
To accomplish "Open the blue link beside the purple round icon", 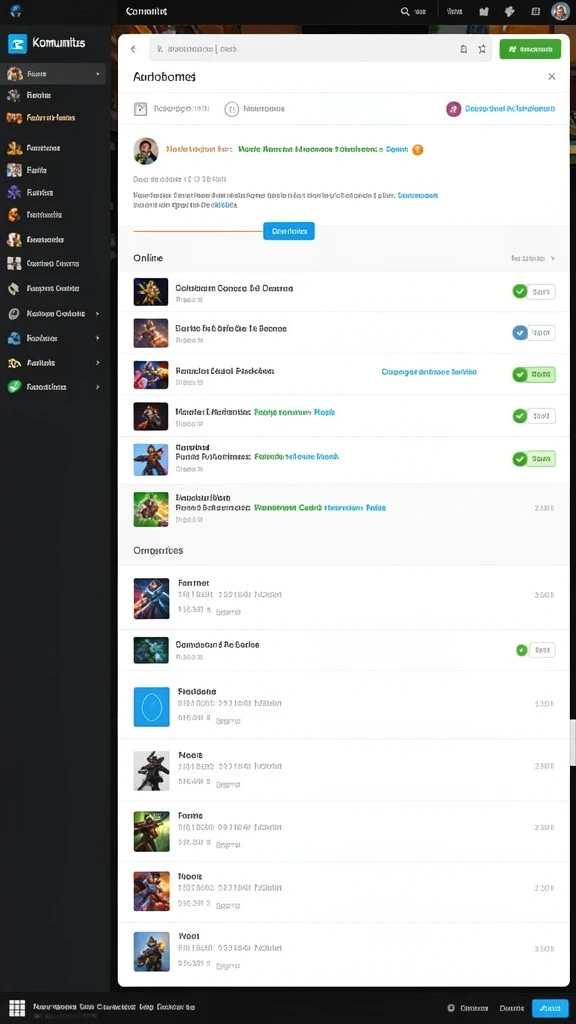I will 510,109.
